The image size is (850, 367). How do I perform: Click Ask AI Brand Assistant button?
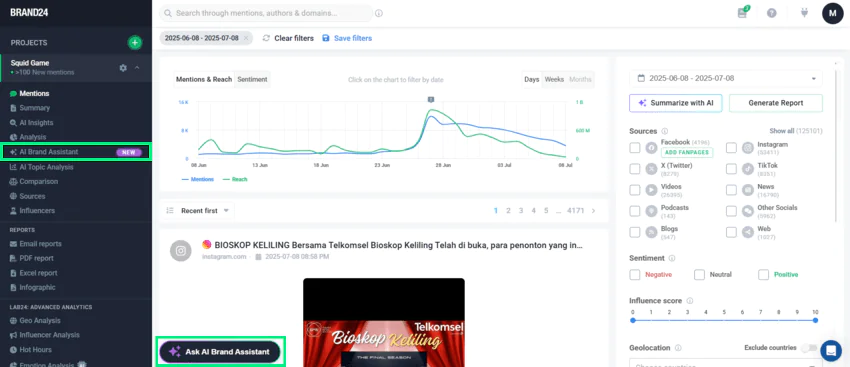pos(220,352)
